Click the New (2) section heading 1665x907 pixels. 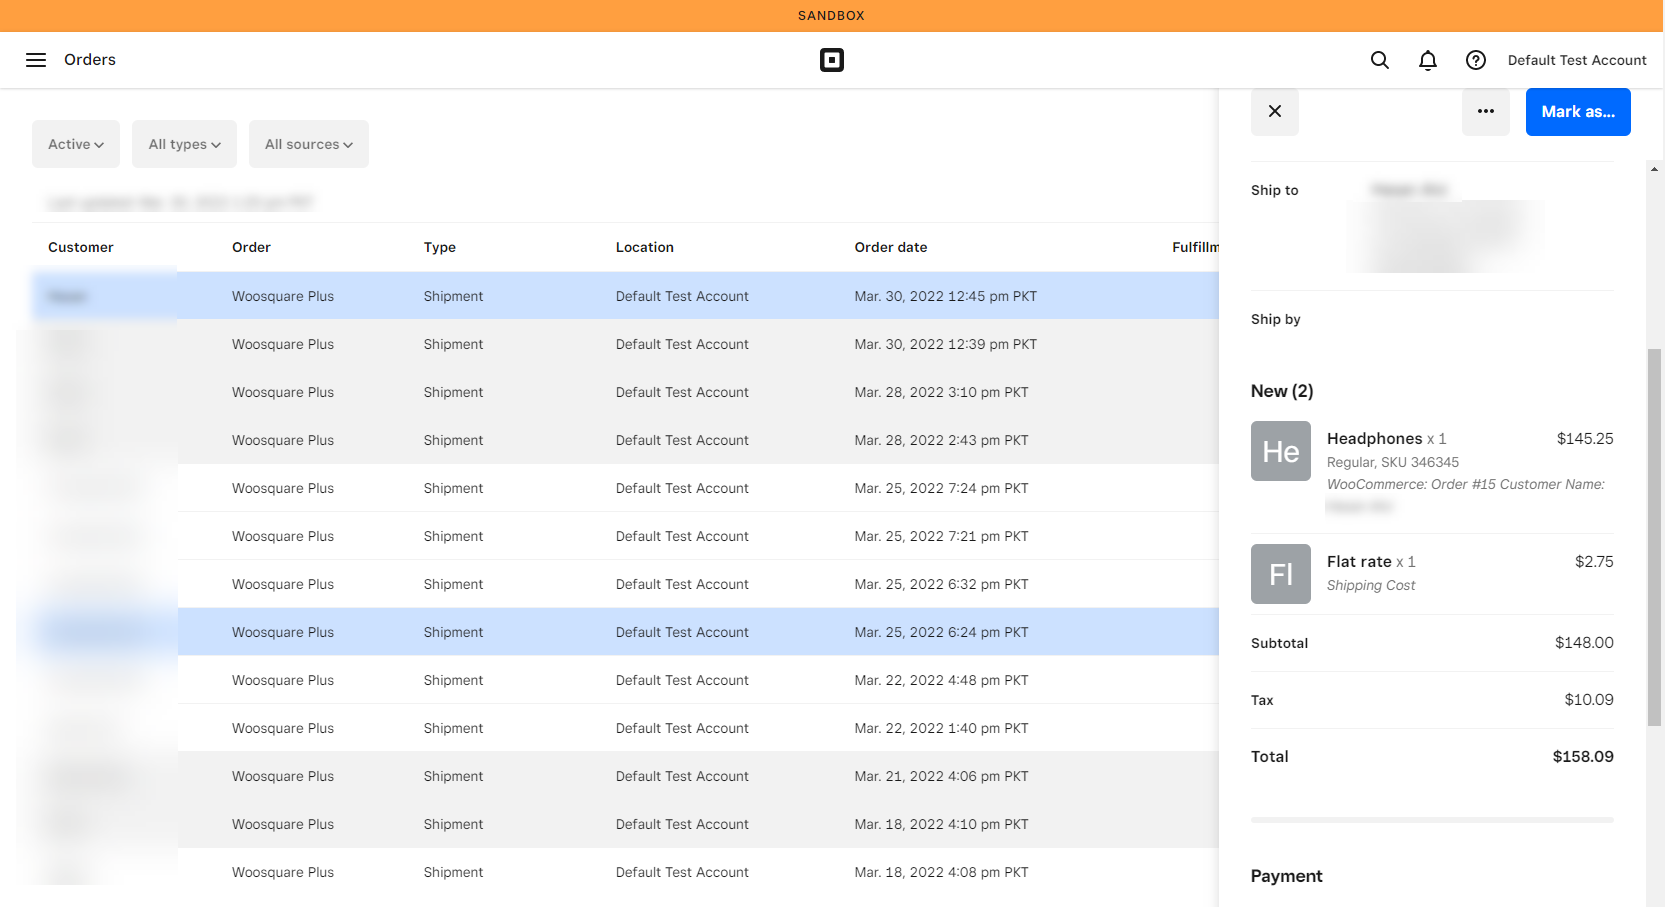coord(1282,391)
